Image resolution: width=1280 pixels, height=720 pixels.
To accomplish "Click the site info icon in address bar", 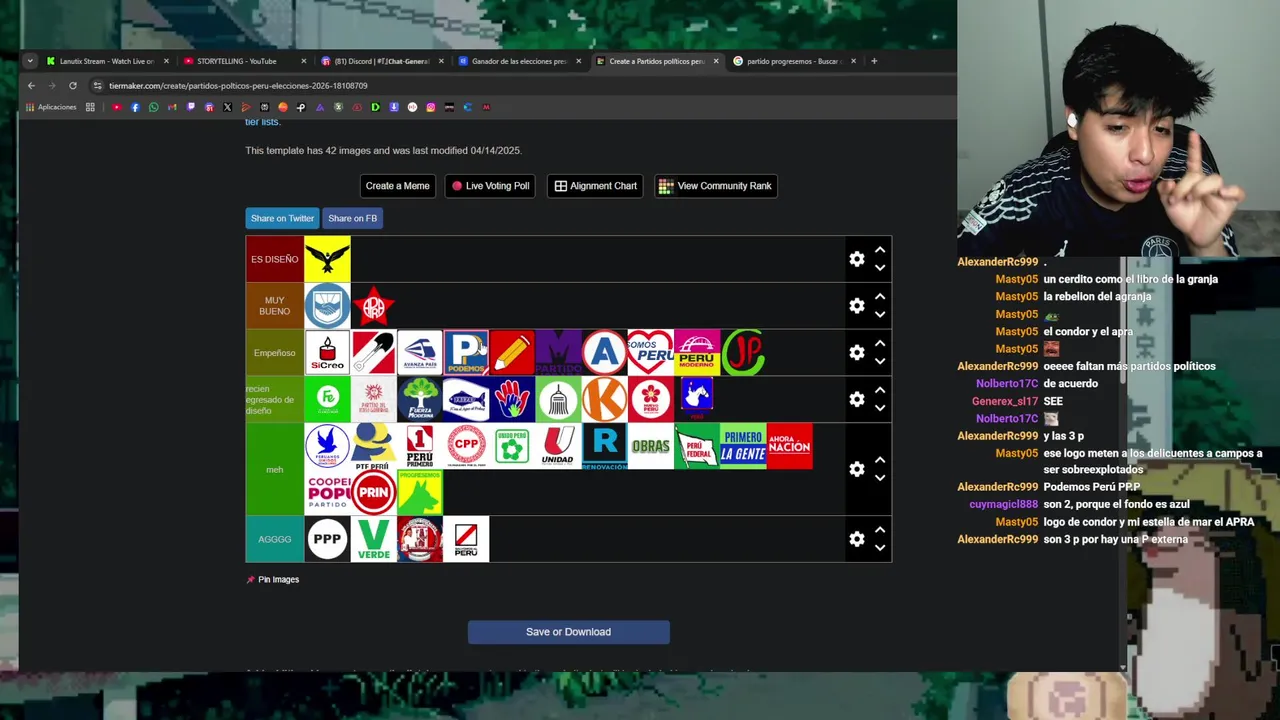I will (98, 86).
